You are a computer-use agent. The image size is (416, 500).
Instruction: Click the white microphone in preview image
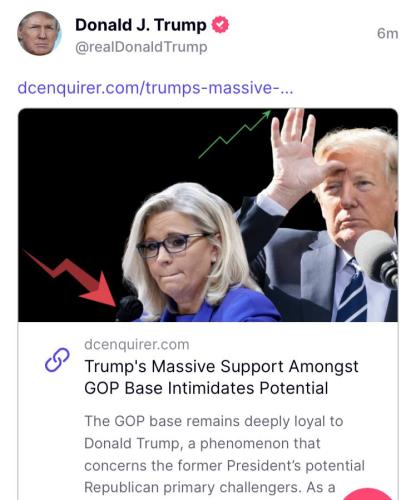[377, 257]
